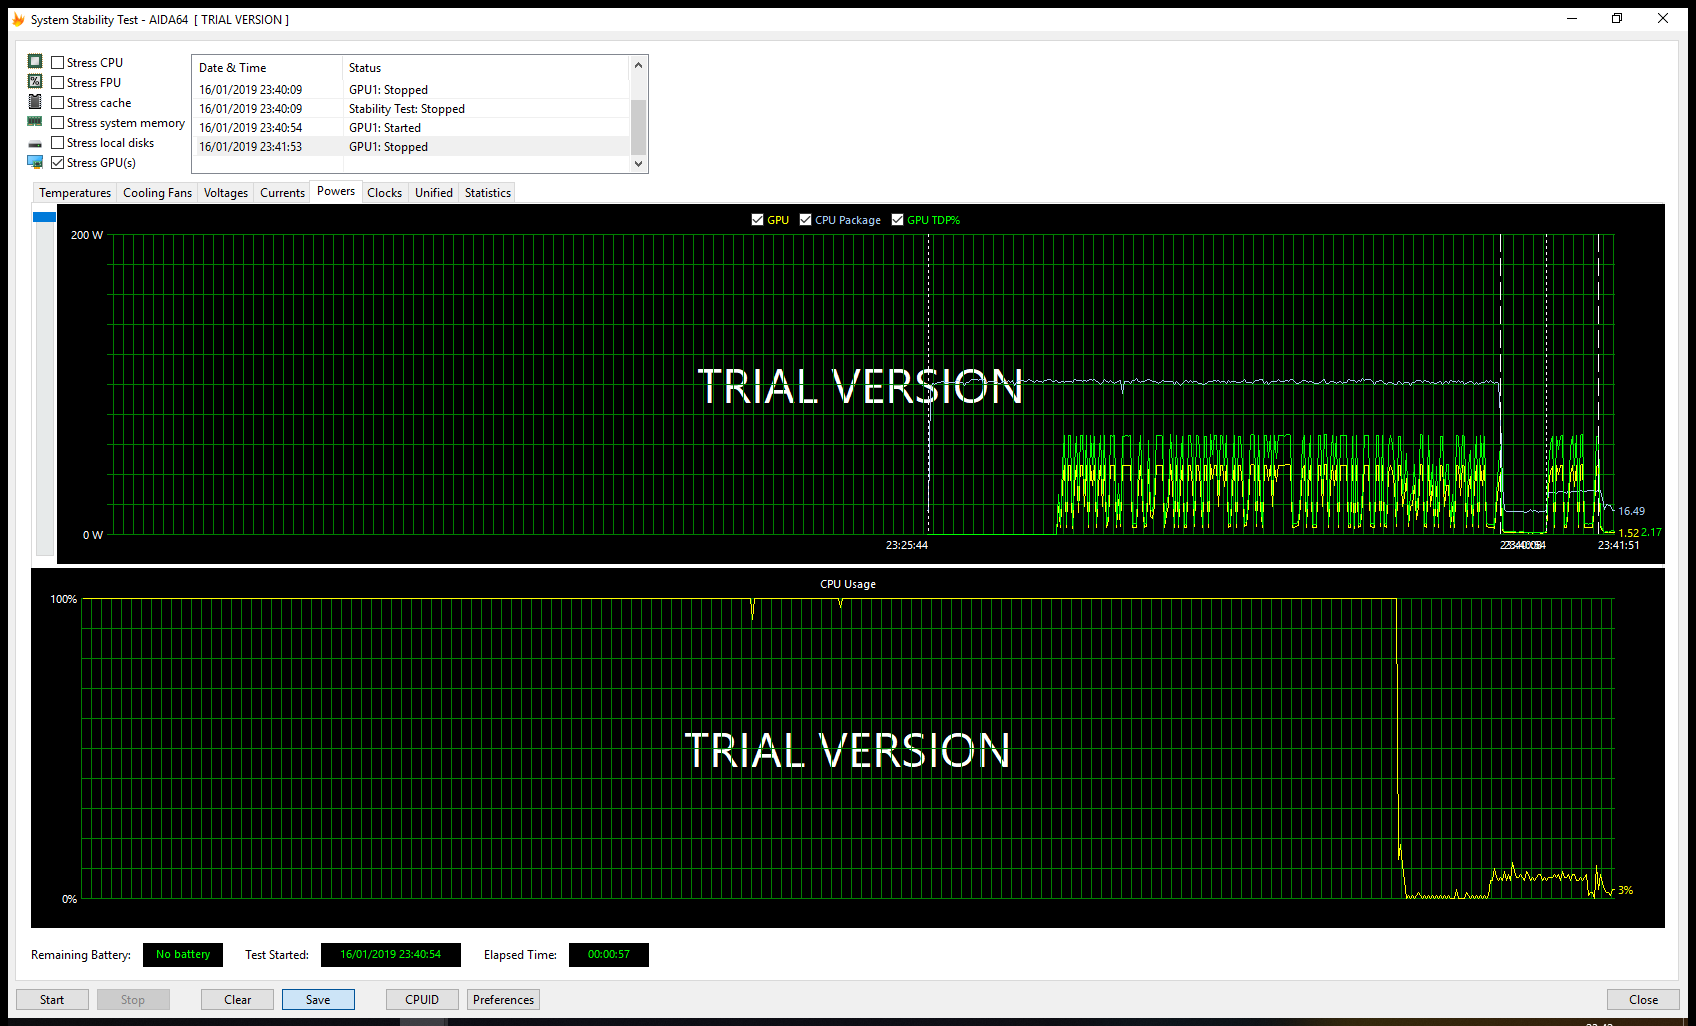1696x1026 pixels.
Task: Uncheck the Stress GPU(s) checkbox
Action: click(x=57, y=162)
